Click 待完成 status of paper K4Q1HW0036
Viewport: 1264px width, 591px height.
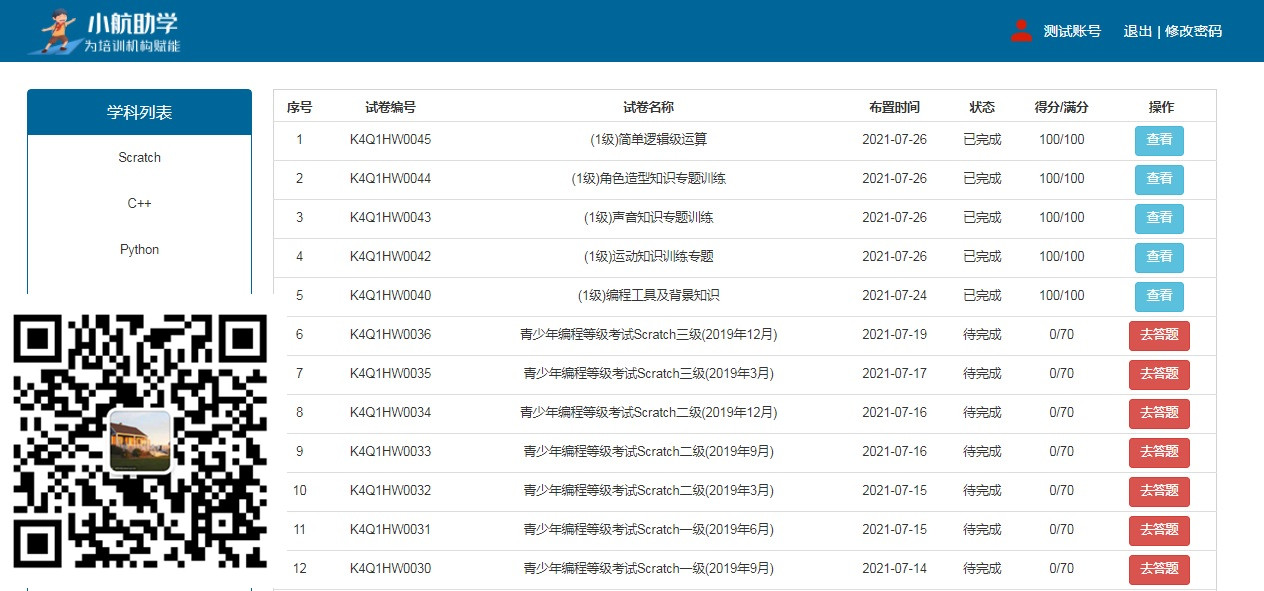(x=982, y=335)
